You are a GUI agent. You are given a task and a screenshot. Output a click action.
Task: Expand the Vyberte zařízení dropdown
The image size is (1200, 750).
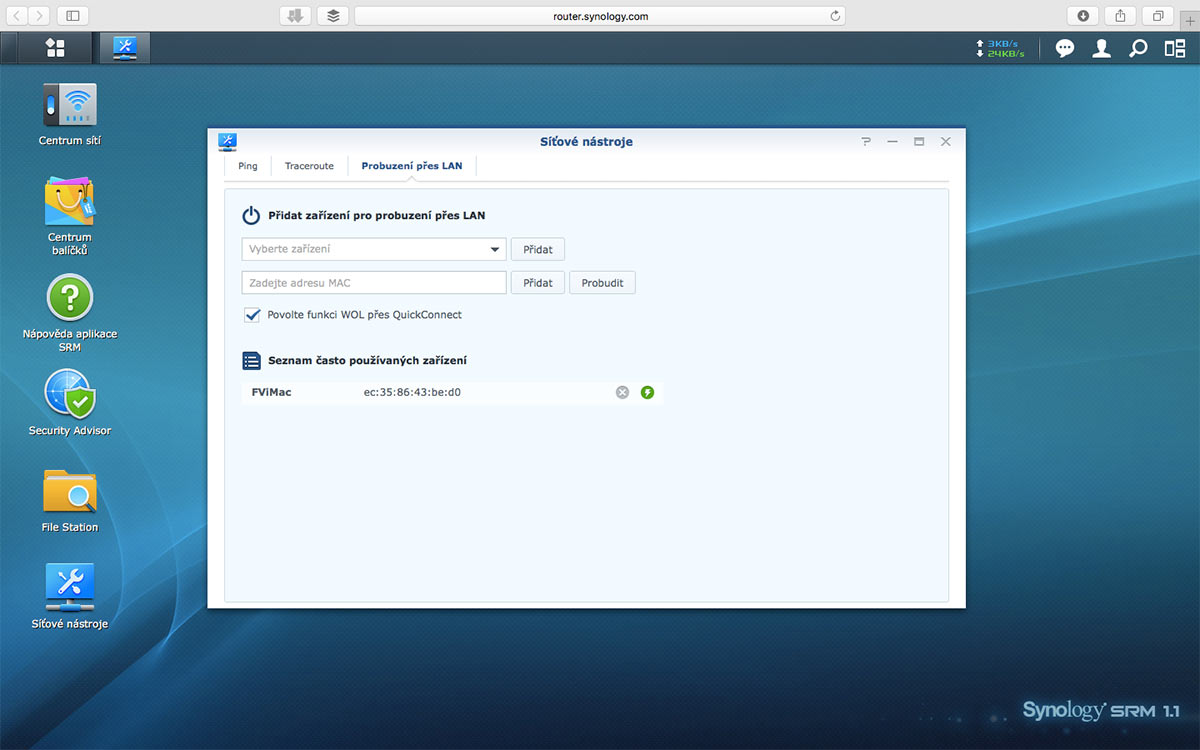click(x=495, y=249)
